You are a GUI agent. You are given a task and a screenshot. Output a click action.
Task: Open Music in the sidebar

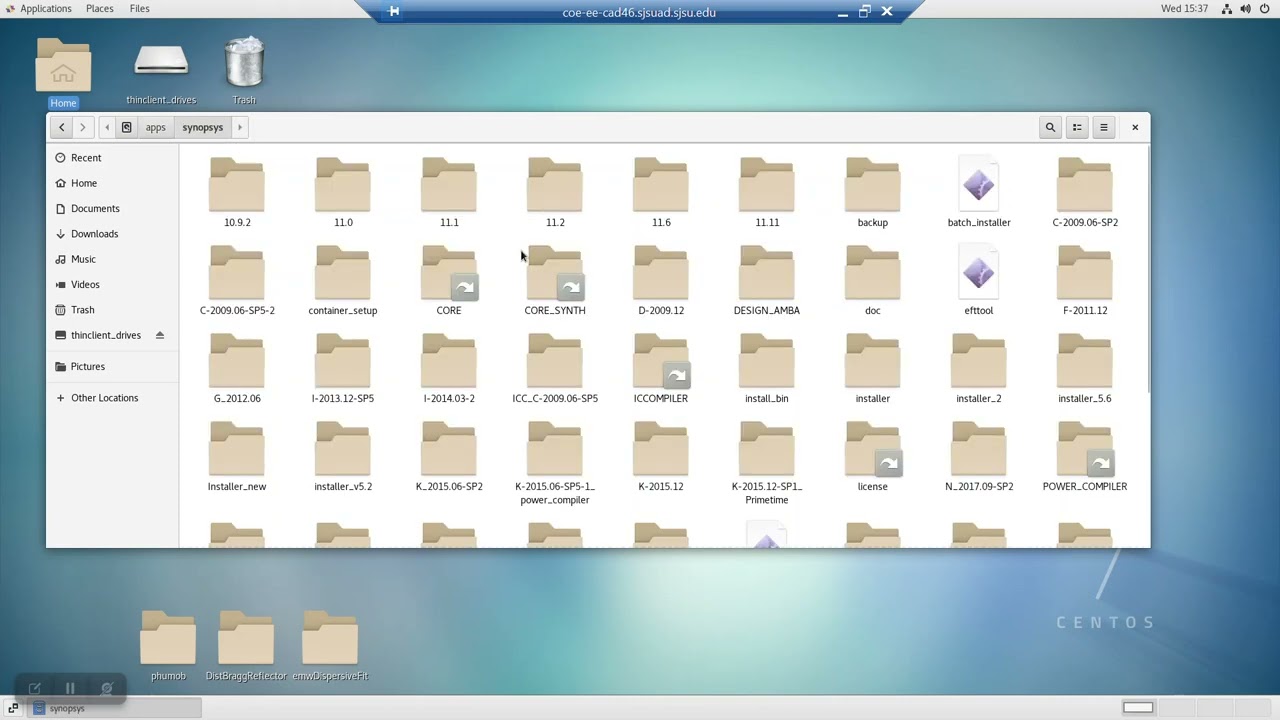click(113, 259)
